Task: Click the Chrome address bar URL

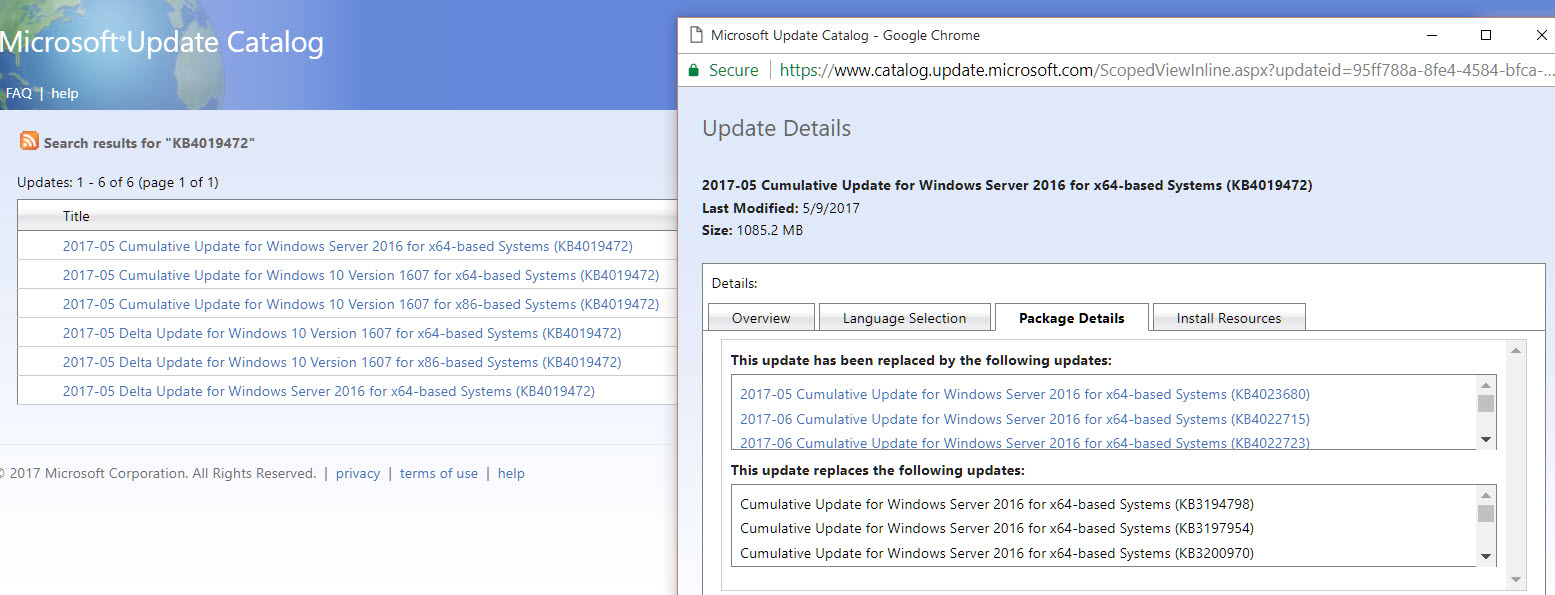Action: pyautogui.click(x=1166, y=70)
